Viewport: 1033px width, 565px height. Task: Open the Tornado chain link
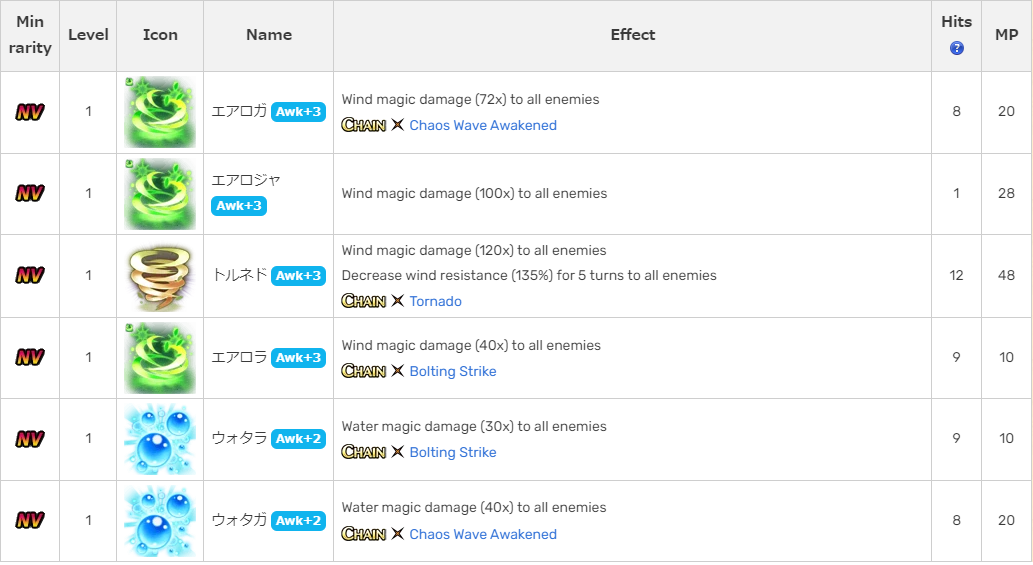point(435,301)
